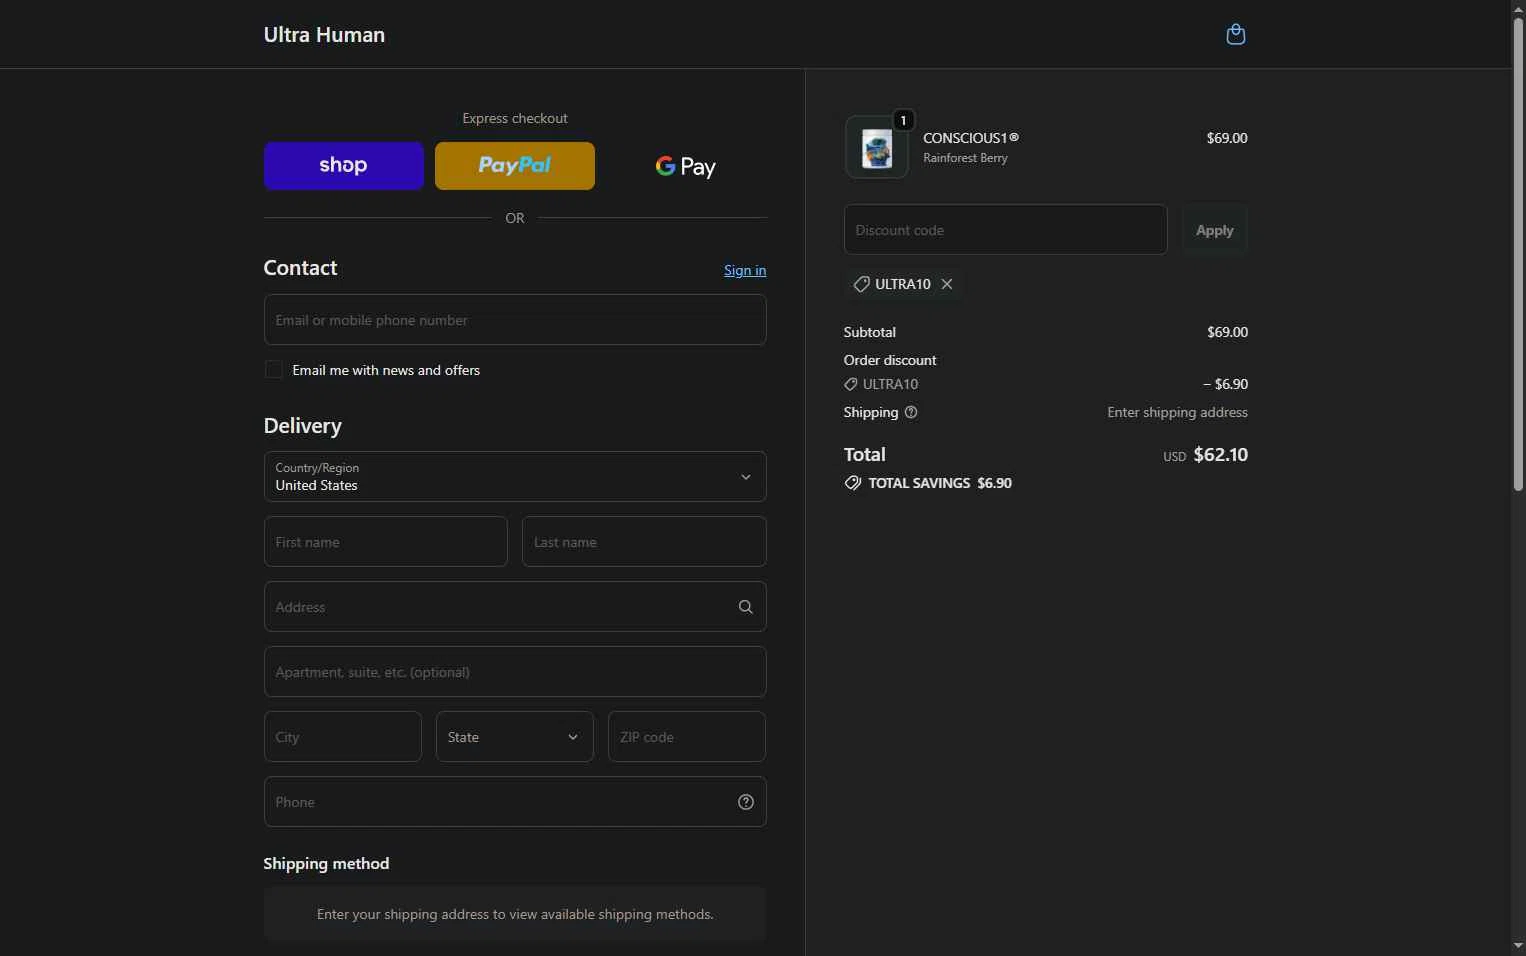Click the page vertical scrollbar

coord(1518,255)
